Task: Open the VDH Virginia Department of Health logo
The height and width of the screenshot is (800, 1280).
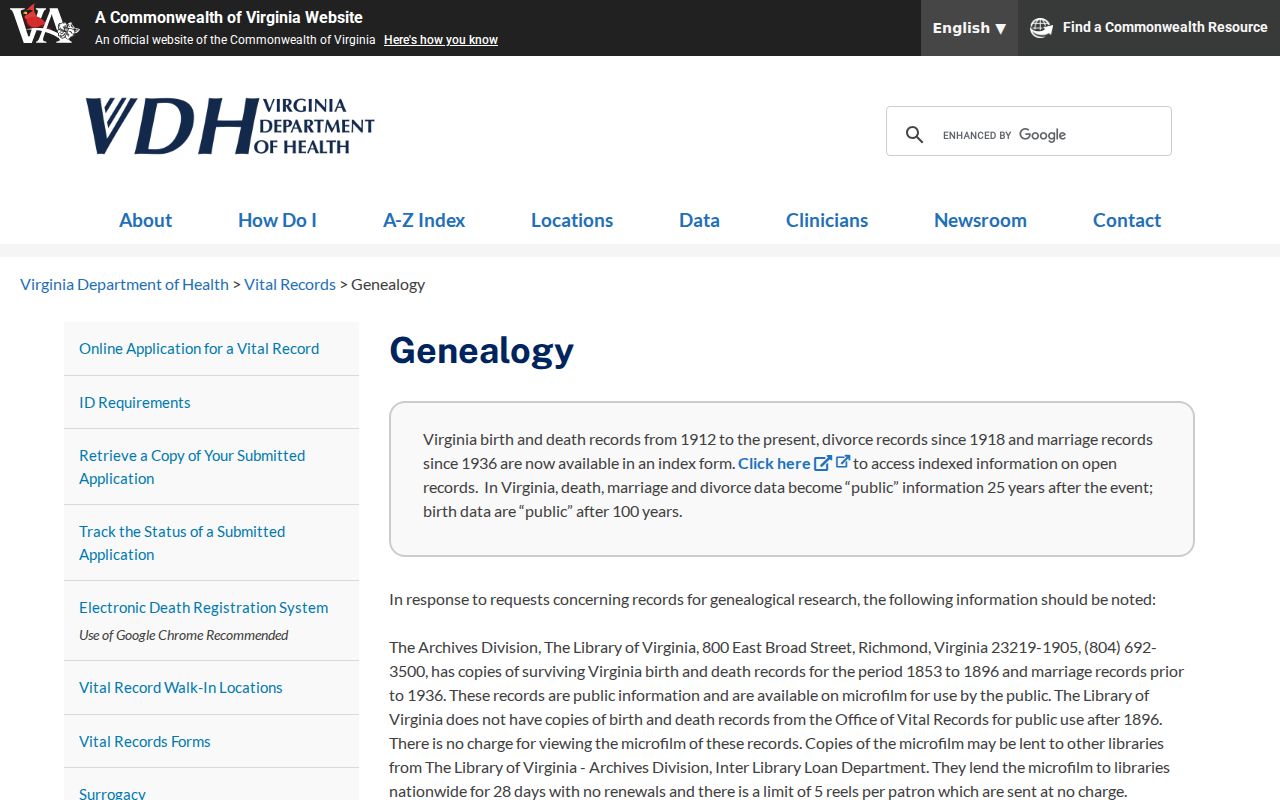Action: (x=230, y=126)
